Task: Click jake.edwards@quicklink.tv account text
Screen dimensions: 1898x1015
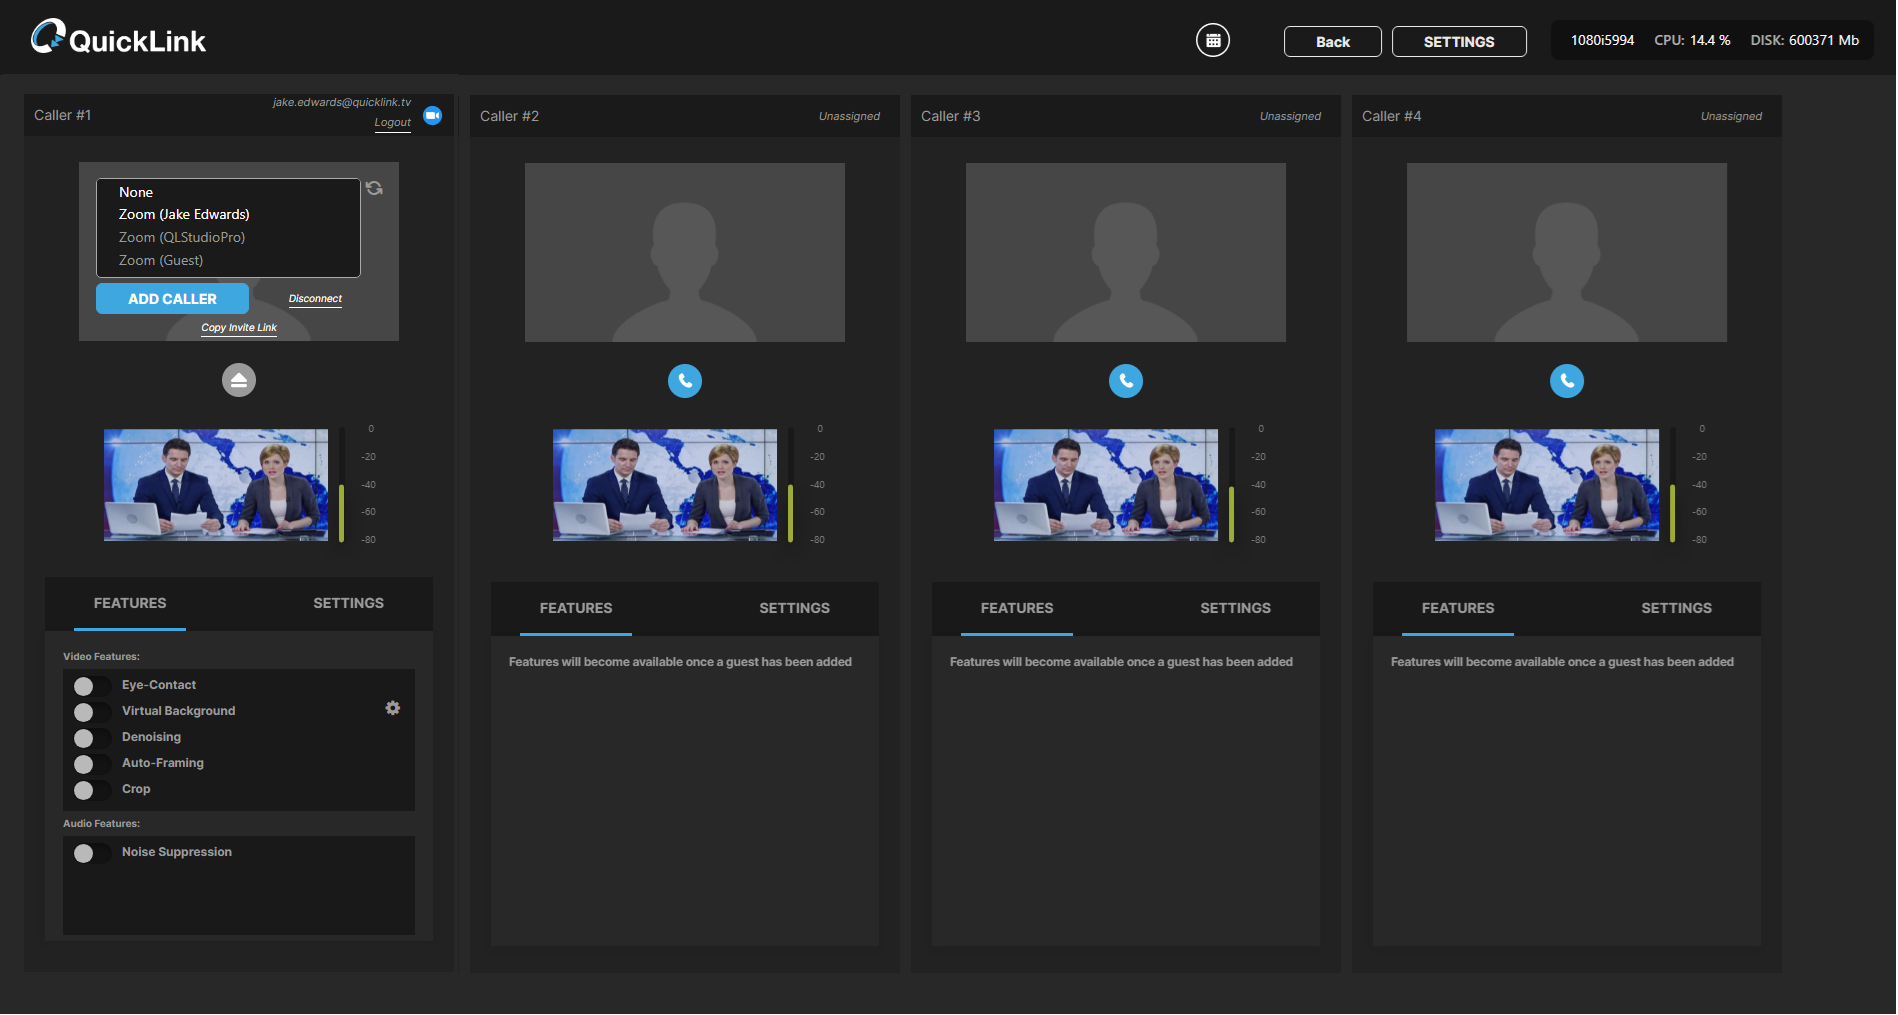Action: [342, 102]
